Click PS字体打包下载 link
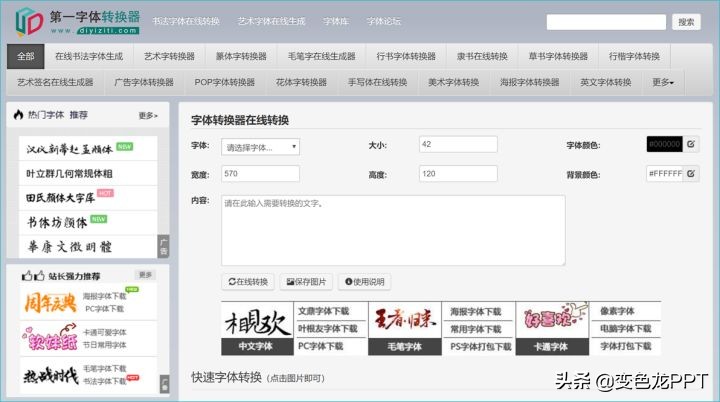The image size is (720, 402). [x=481, y=346]
